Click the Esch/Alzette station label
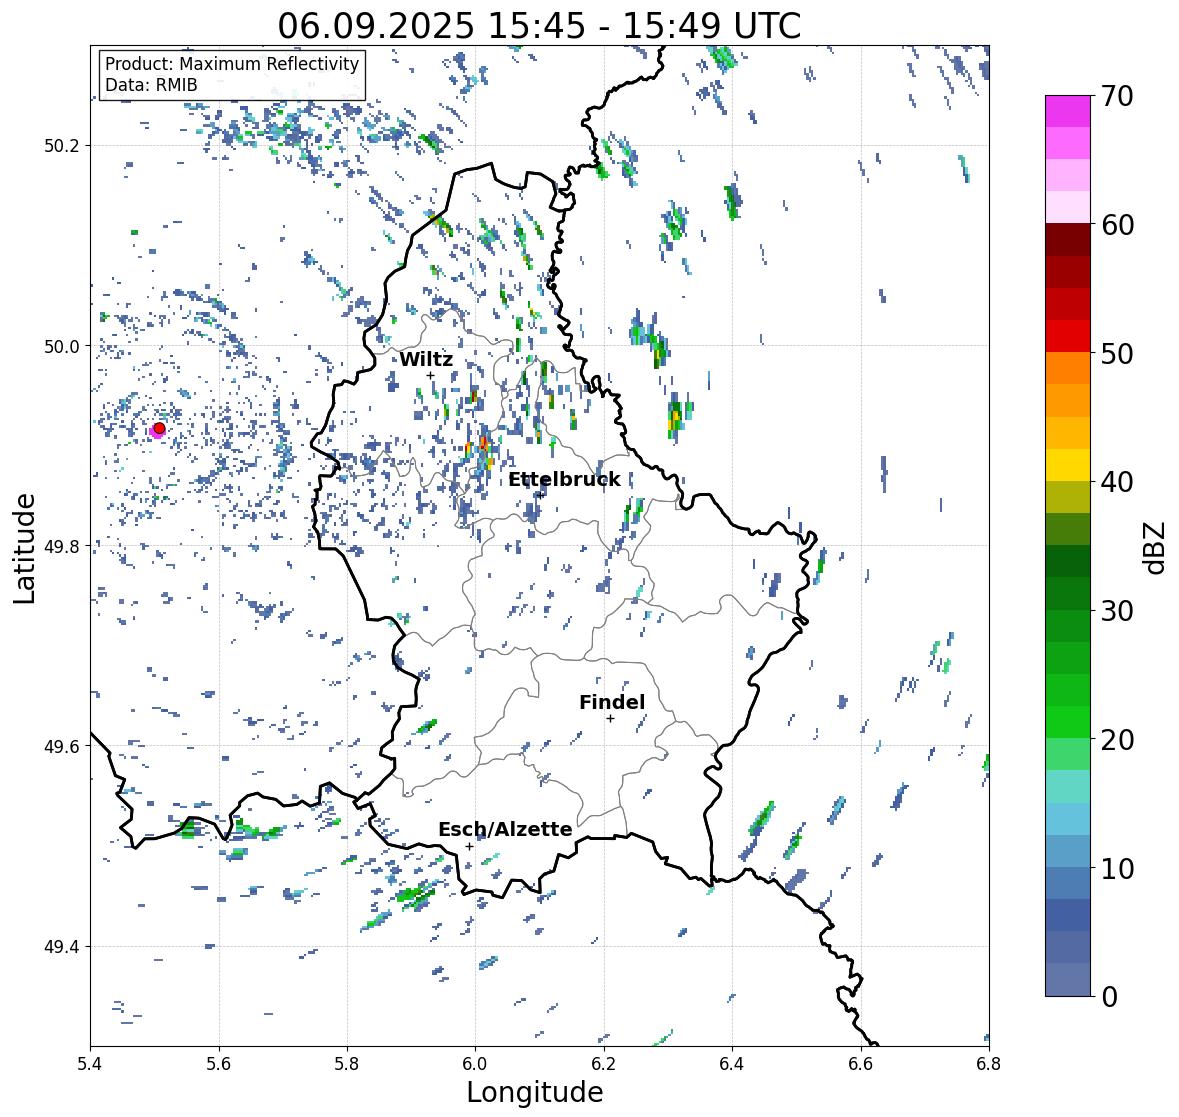1179x1117 pixels. 505,829
